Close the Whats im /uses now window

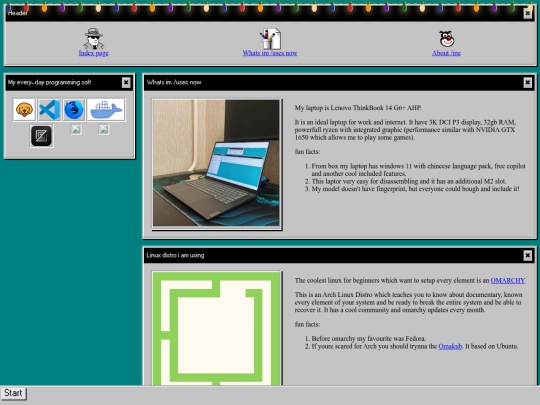tap(527, 83)
